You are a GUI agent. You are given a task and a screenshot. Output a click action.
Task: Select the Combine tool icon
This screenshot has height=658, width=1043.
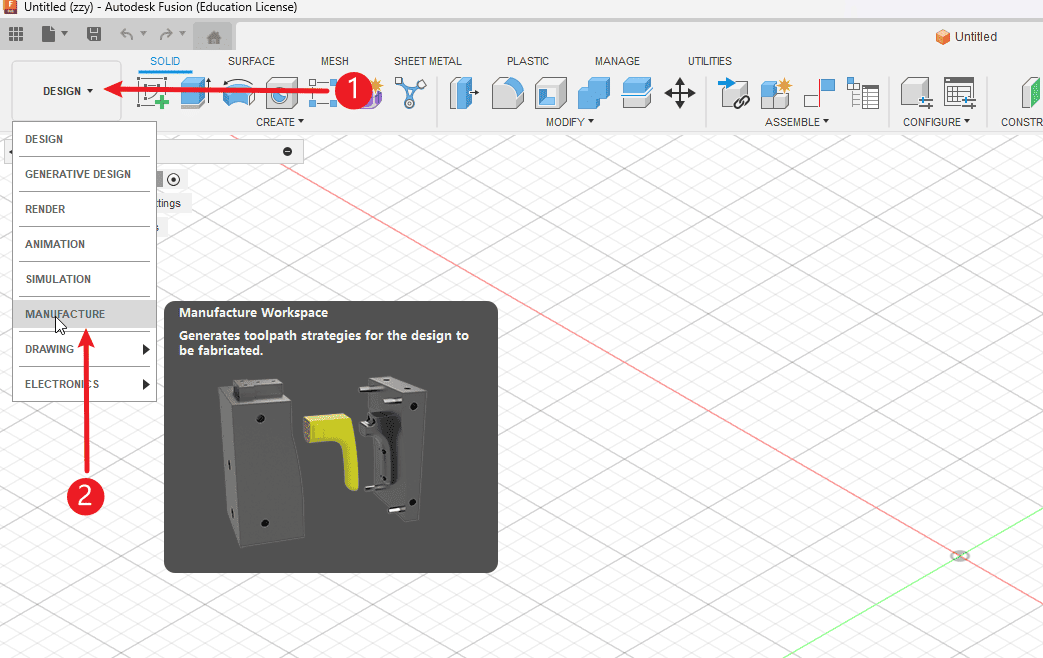click(593, 94)
